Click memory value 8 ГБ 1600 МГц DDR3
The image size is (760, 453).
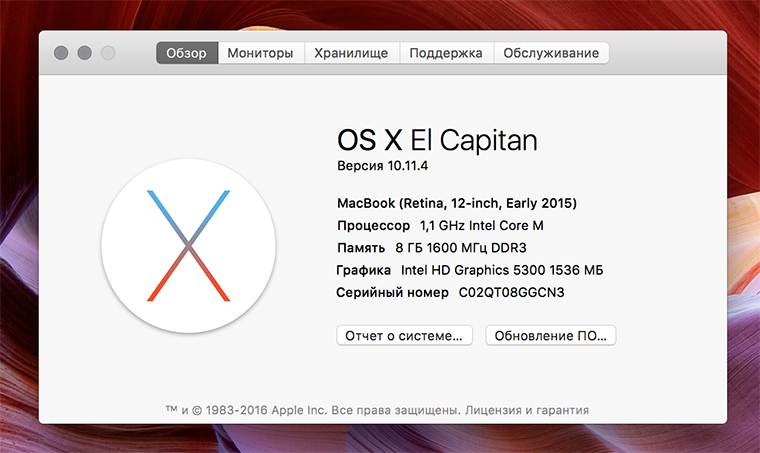click(x=461, y=248)
